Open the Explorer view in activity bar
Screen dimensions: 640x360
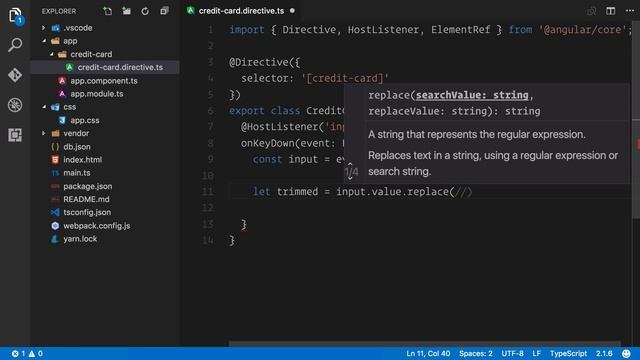click(x=15, y=16)
